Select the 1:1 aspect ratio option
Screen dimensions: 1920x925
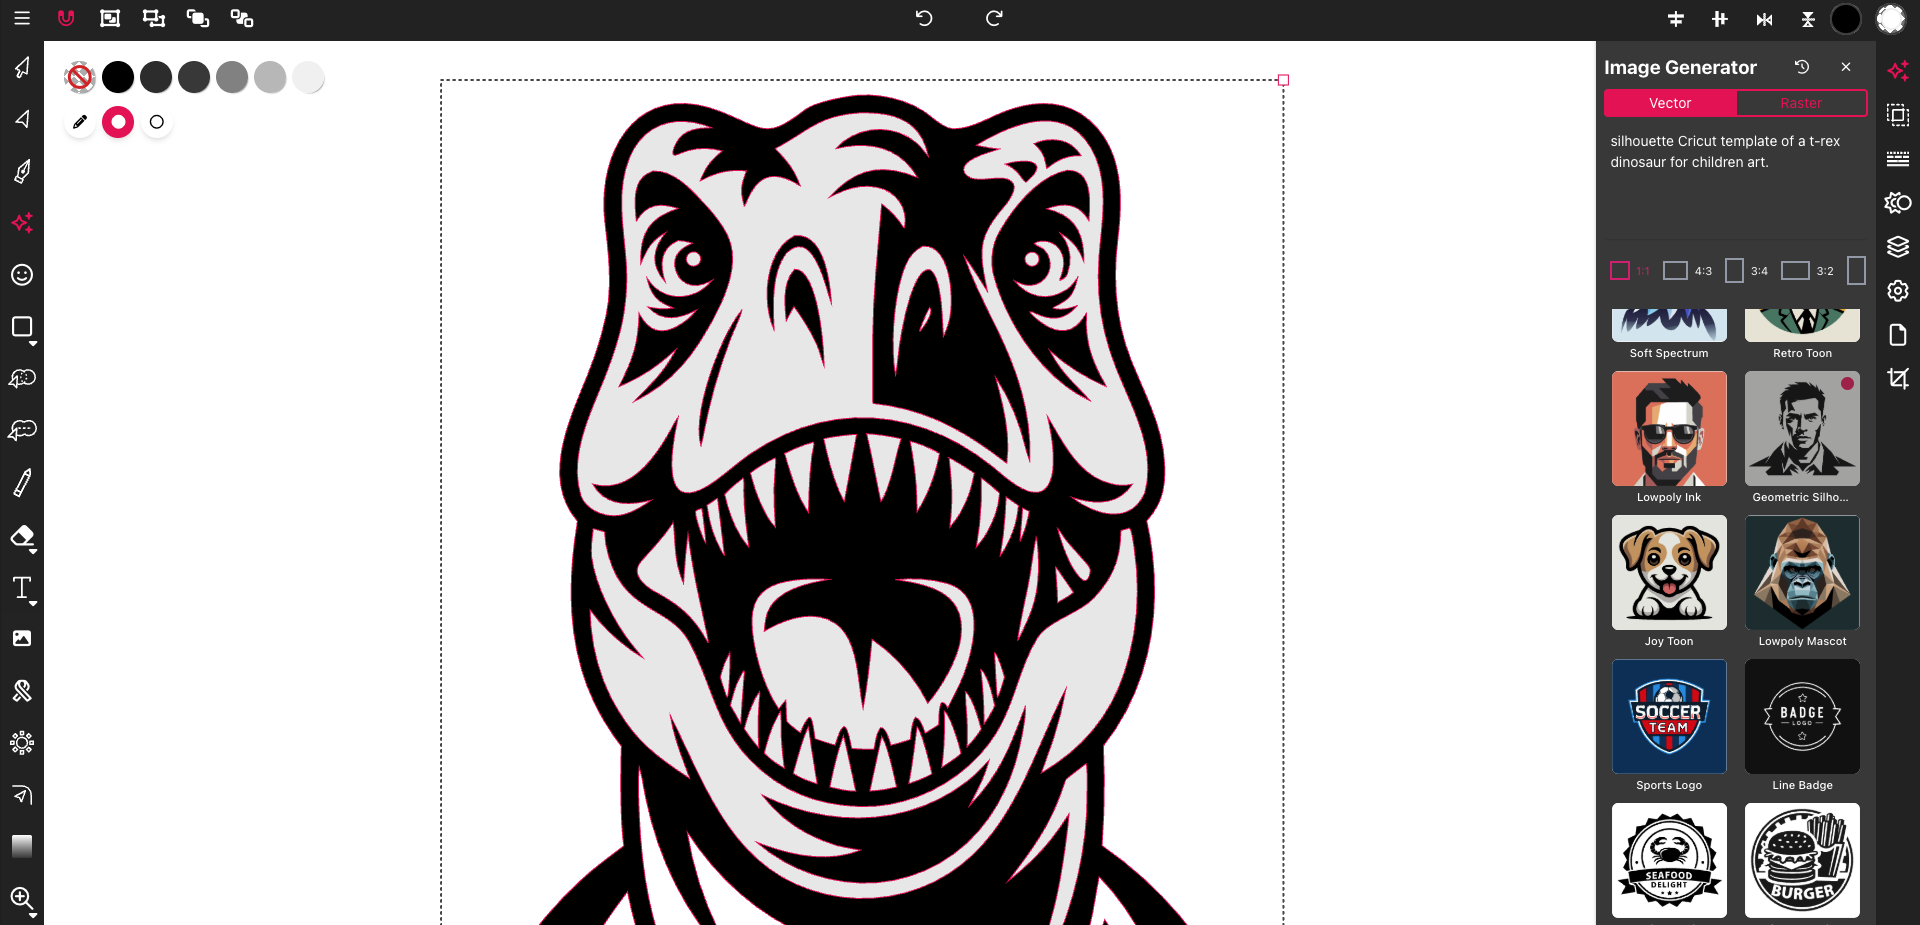tap(1620, 271)
